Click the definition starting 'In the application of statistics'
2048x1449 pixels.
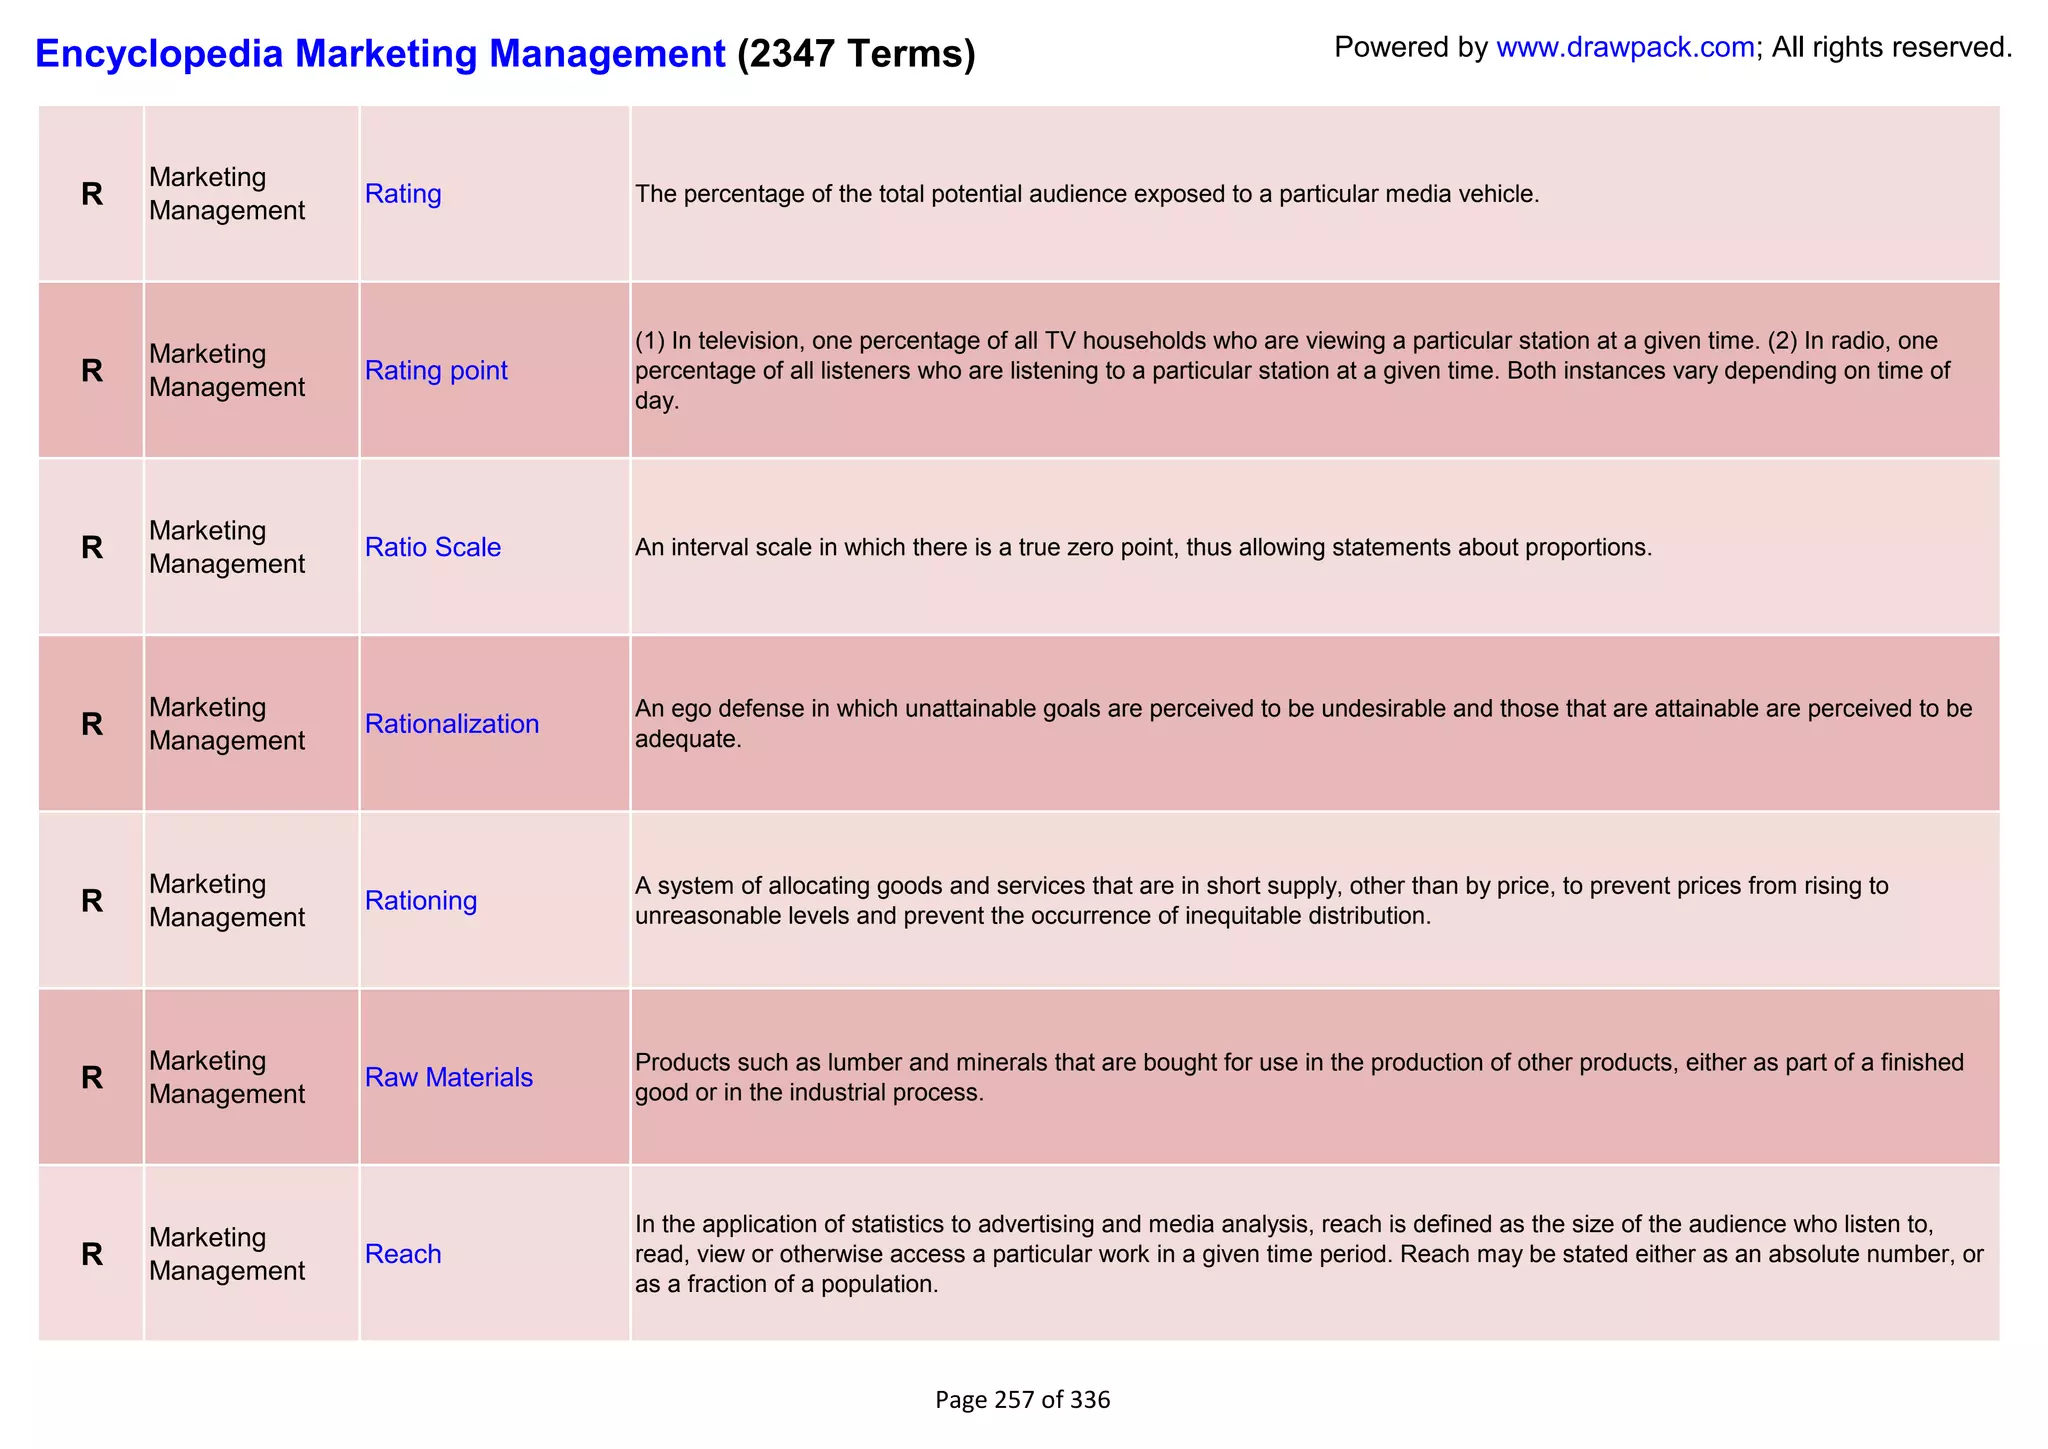[x=1310, y=1254]
